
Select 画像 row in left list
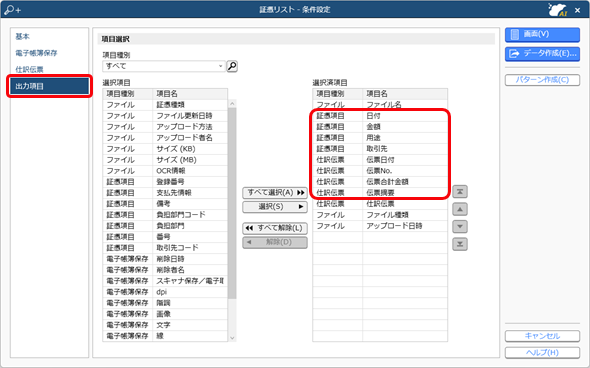(x=165, y=314)
